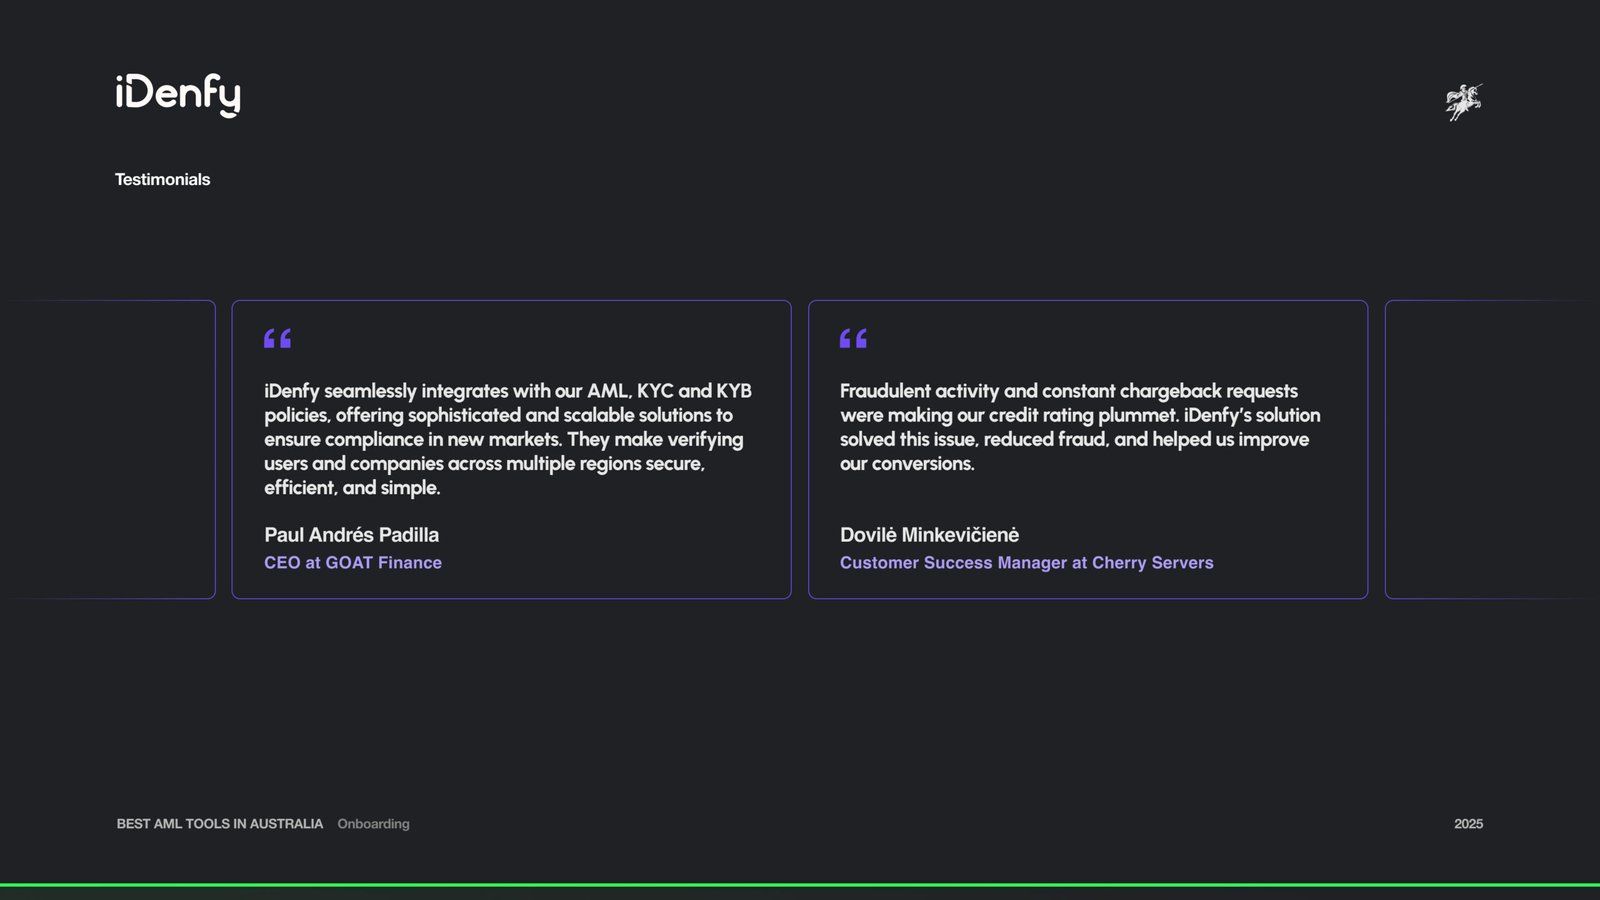Click the green progress bar along the bottom edge

800,885
